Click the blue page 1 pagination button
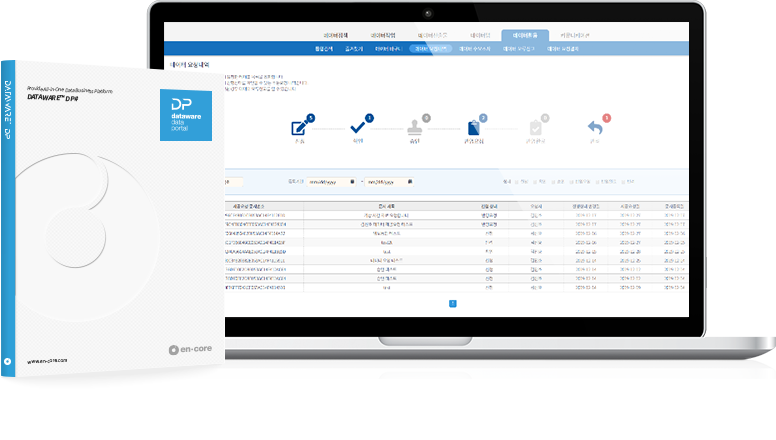The height and width of the screenshot is (440, 776). pos(452,303)
